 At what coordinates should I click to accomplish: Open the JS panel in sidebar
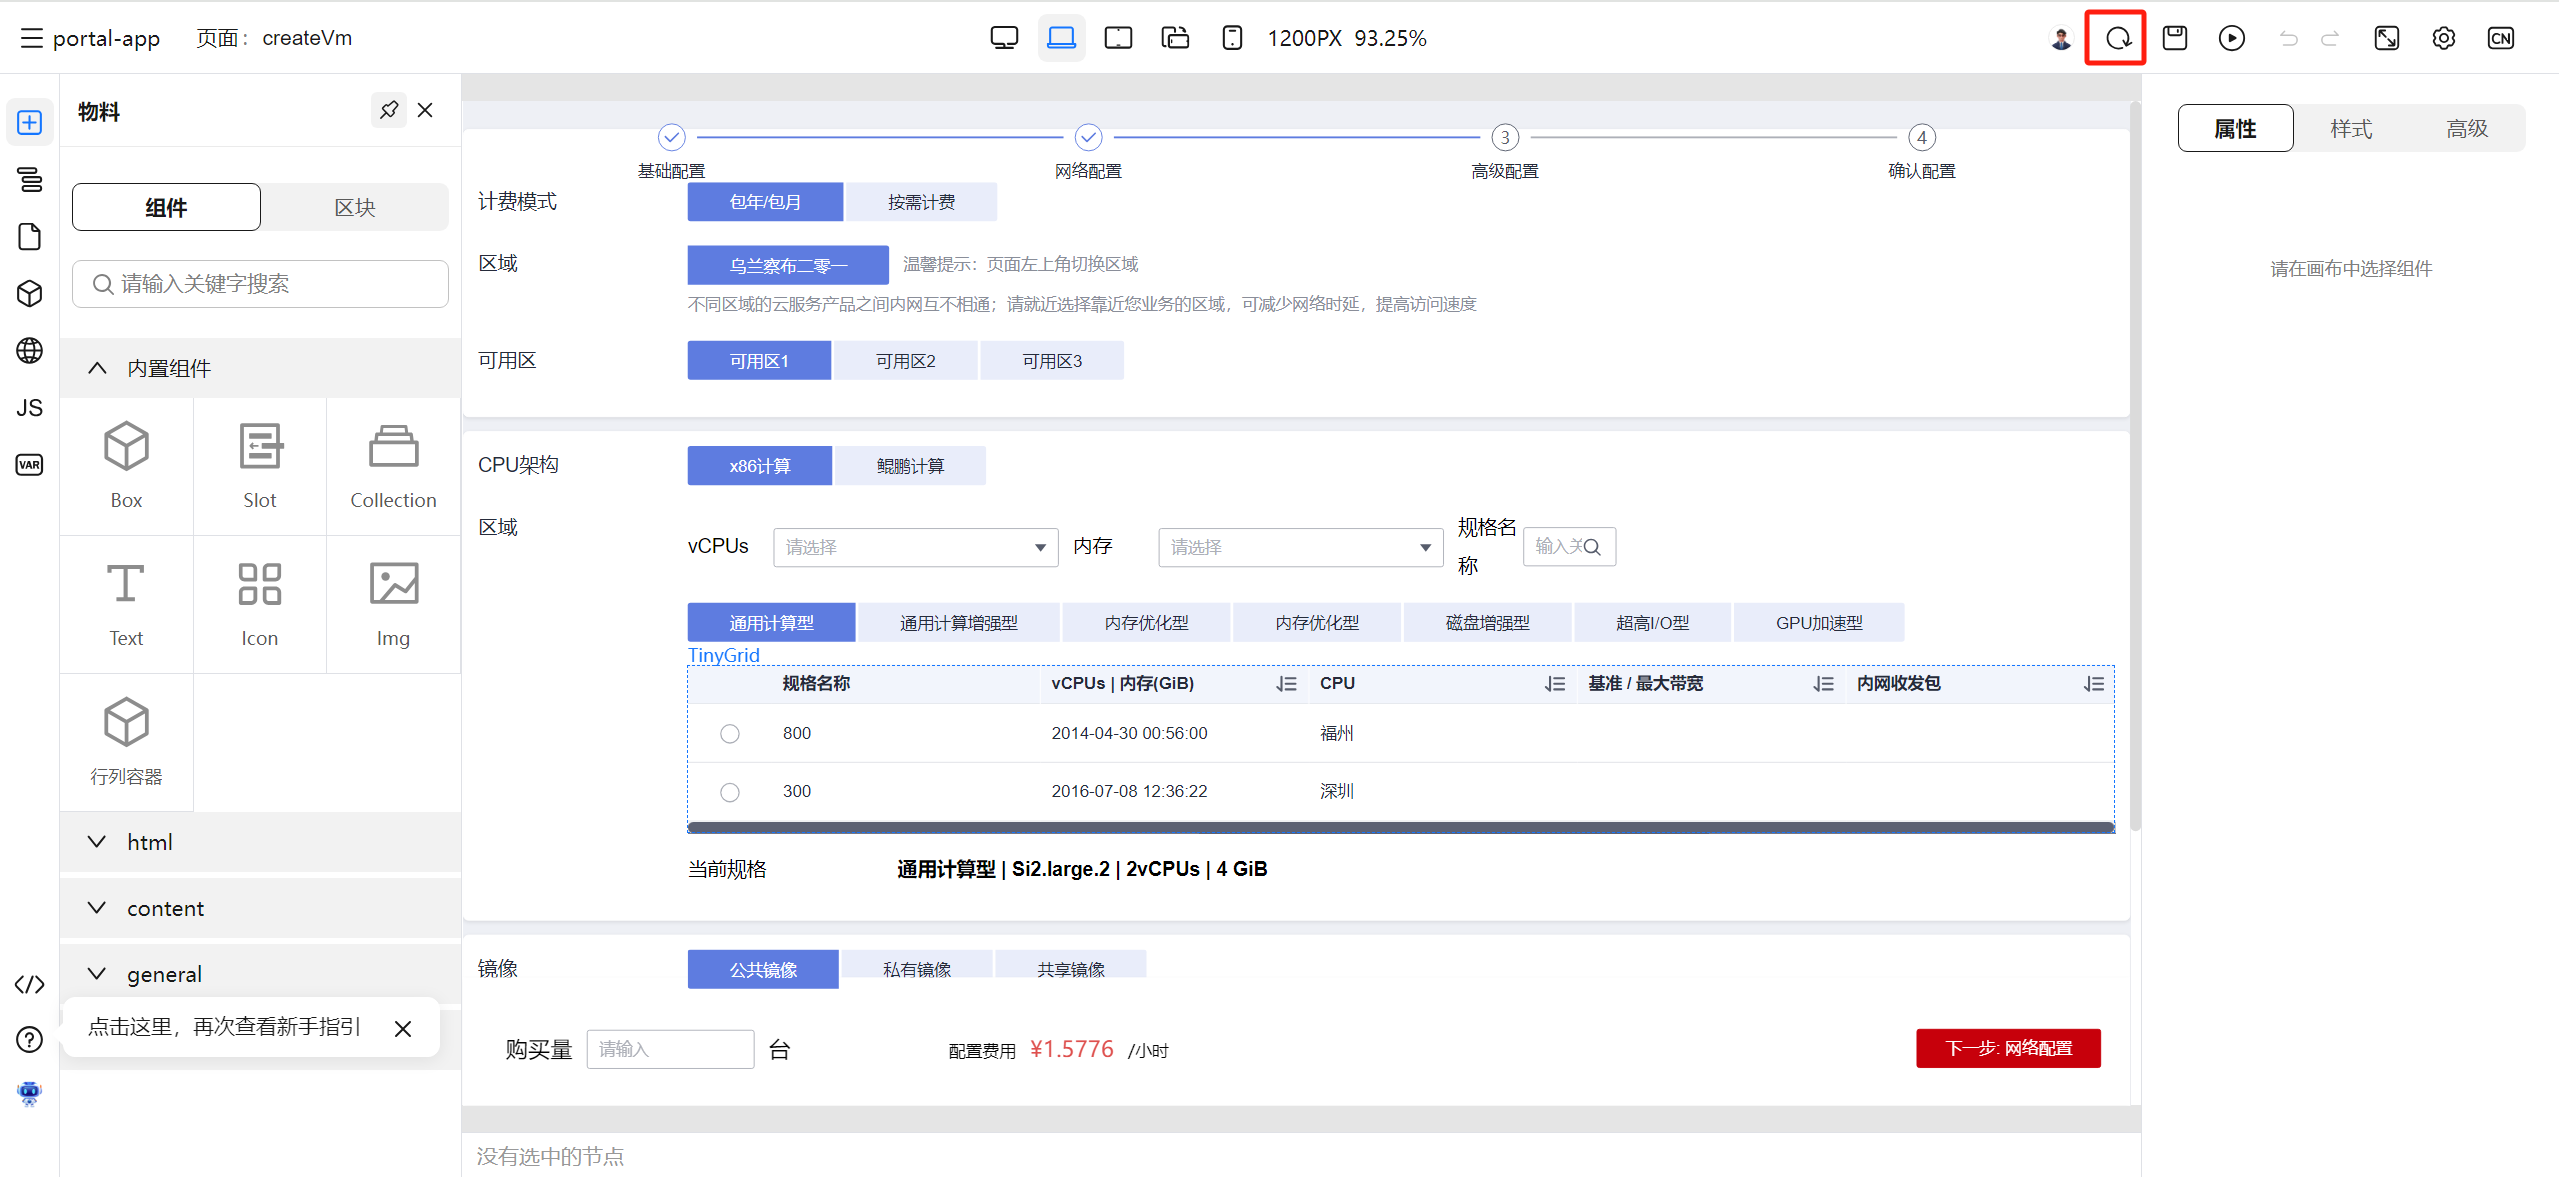point(29,407)
